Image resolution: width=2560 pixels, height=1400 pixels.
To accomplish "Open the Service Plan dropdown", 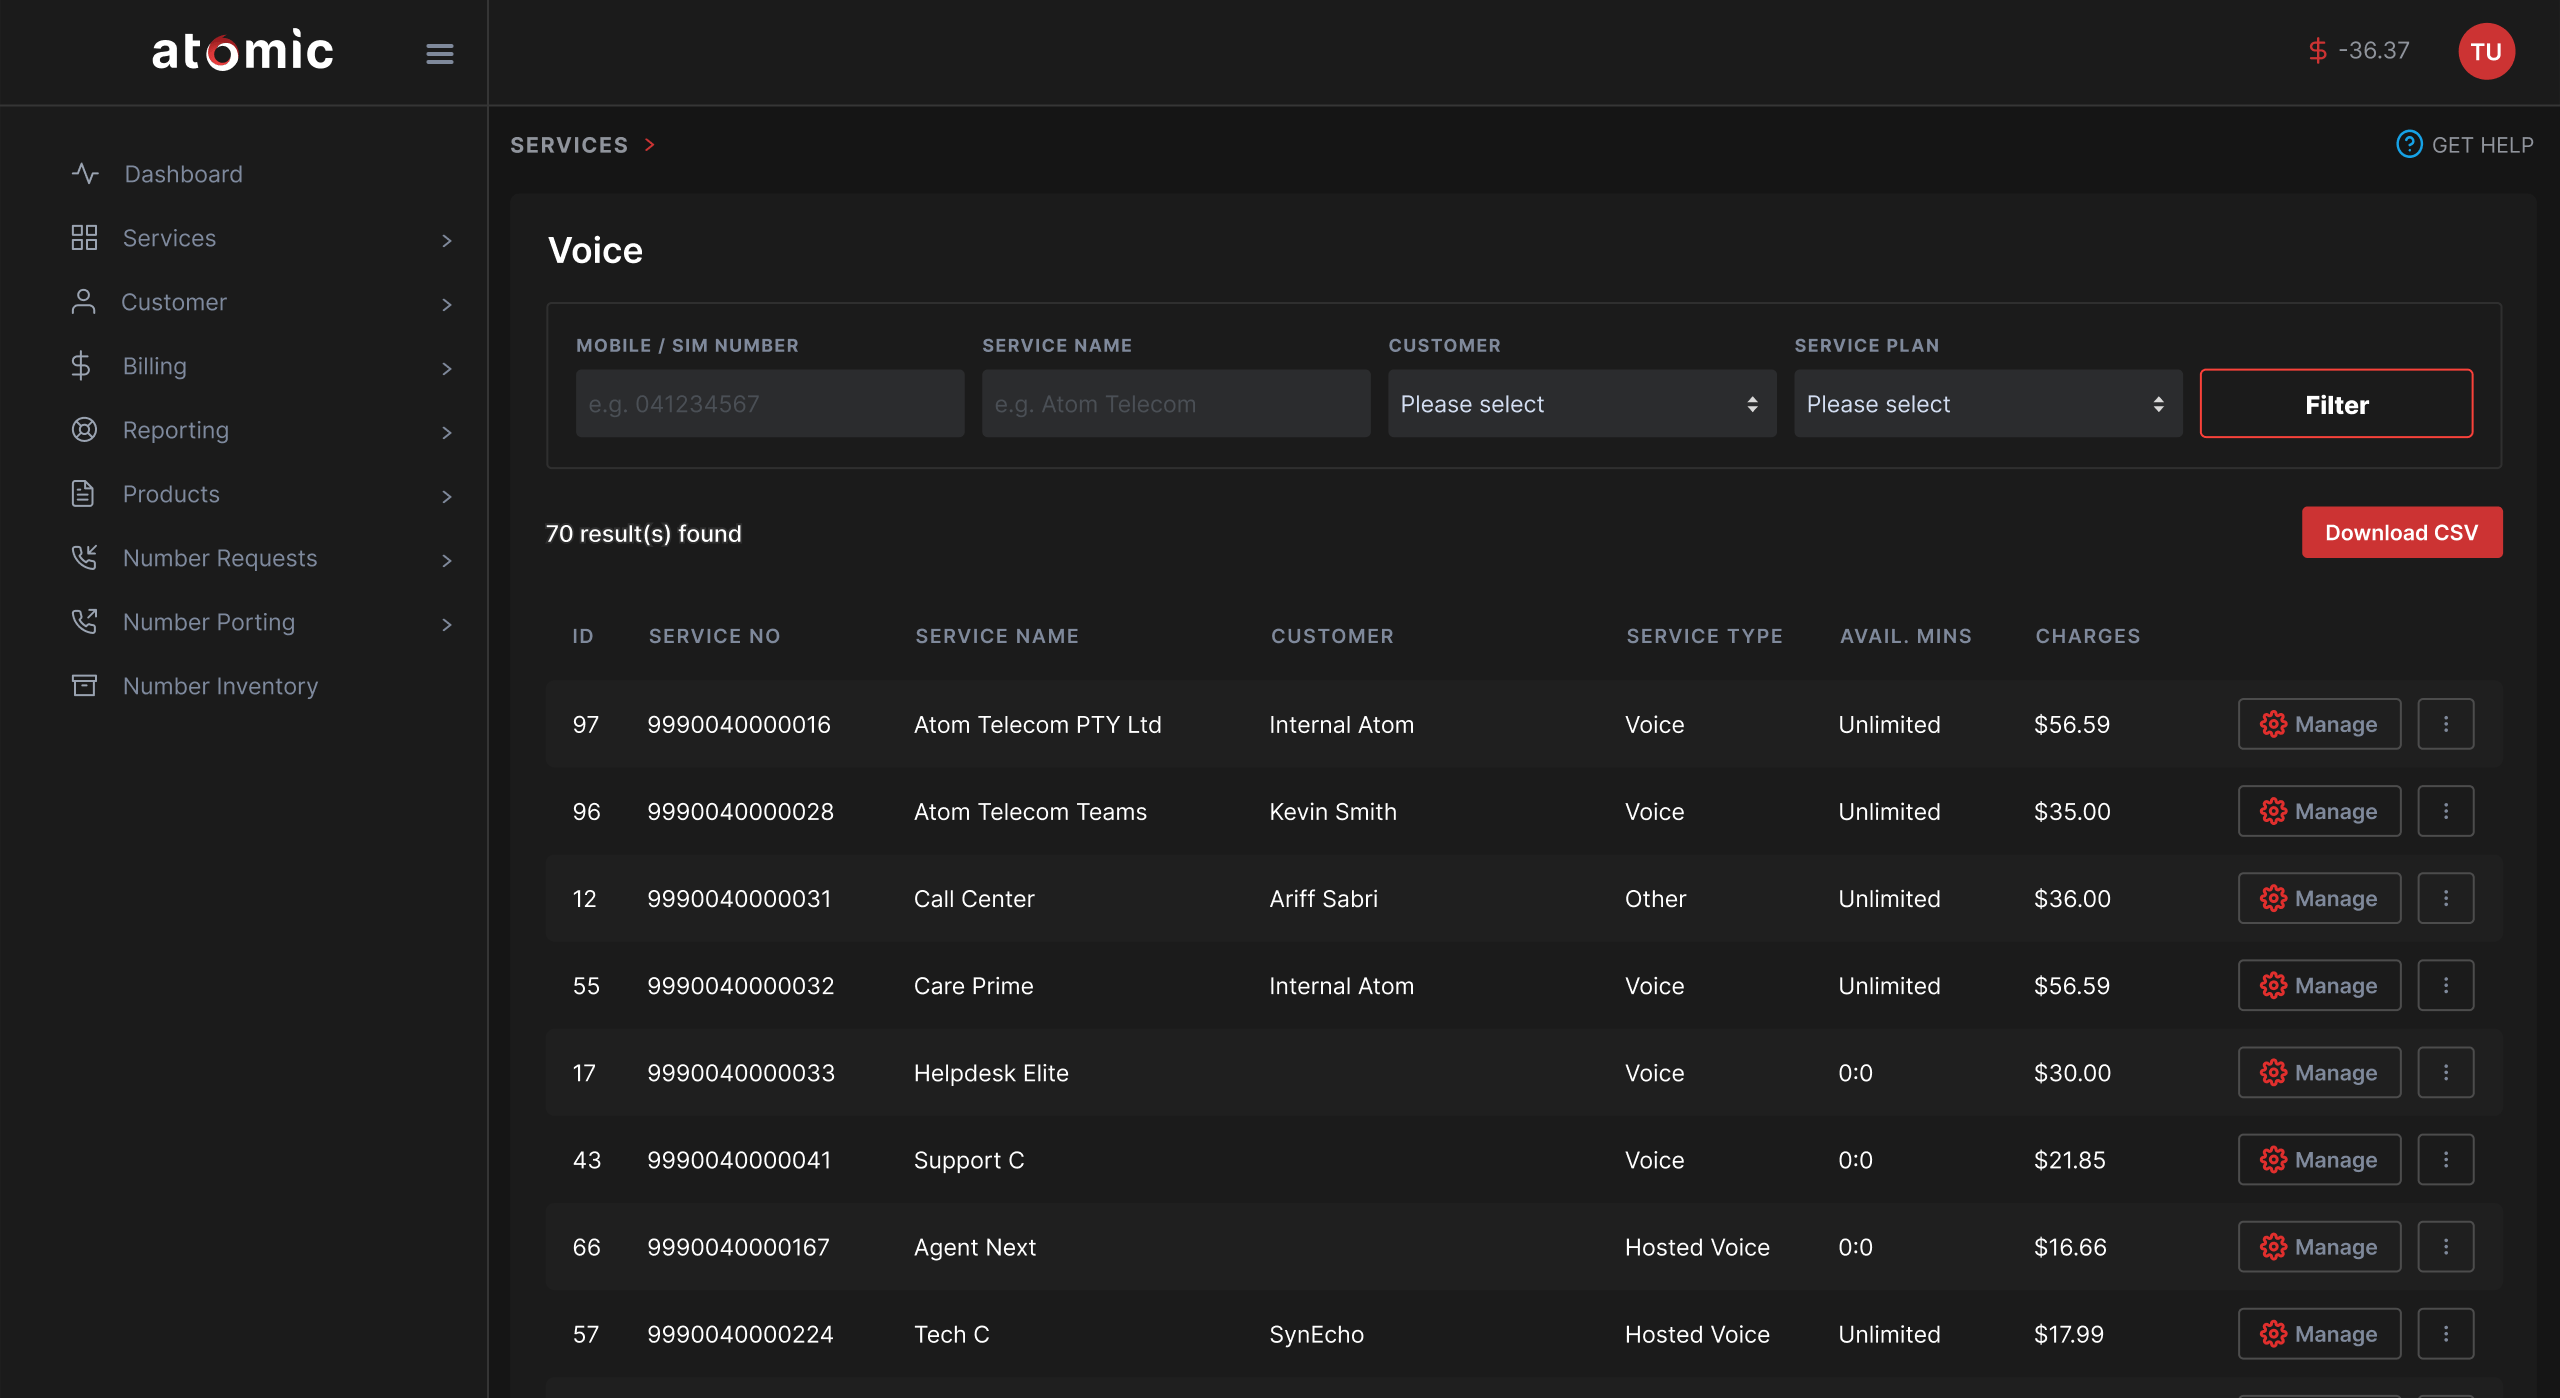I will pyautogui.click(x=1986, y=403).
